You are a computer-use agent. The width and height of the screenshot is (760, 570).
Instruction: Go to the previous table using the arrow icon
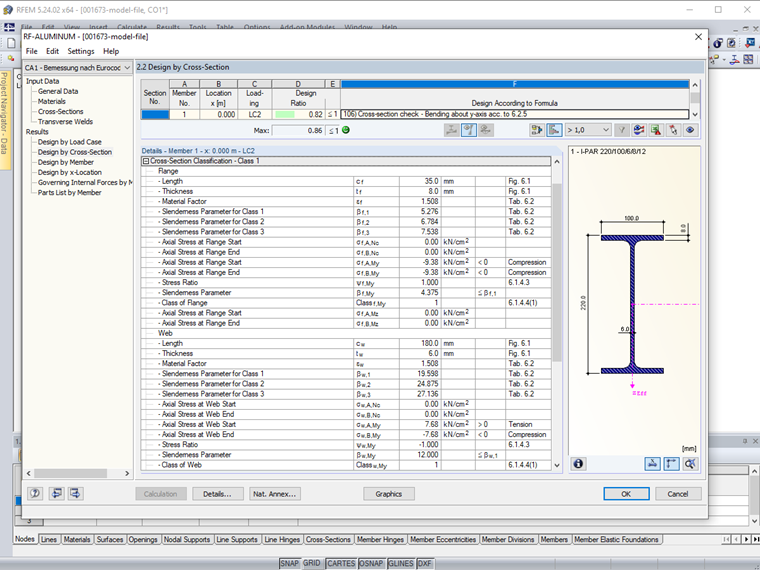tap(56, 493)
